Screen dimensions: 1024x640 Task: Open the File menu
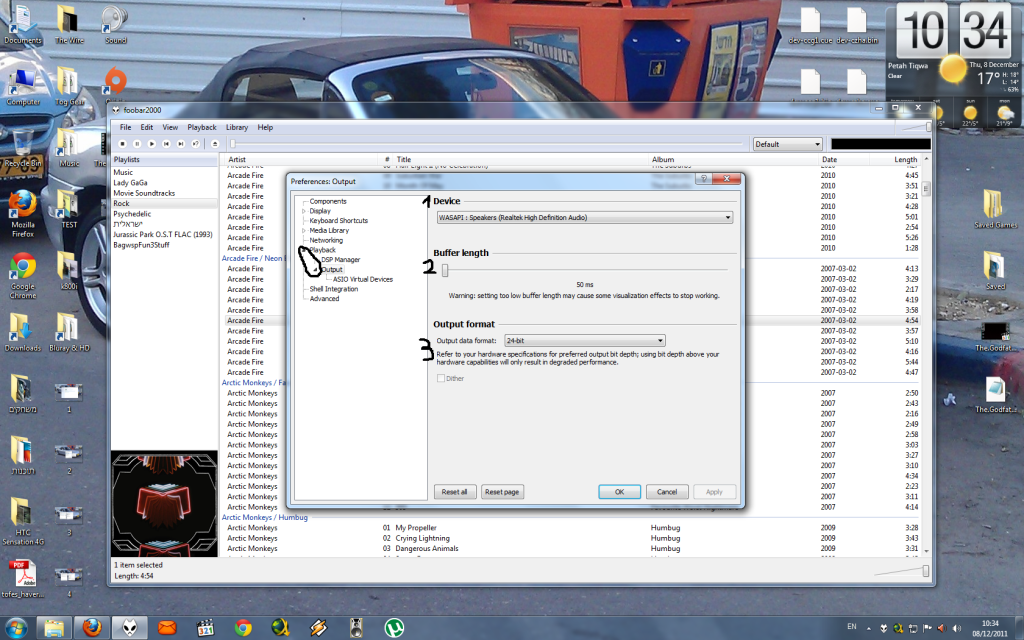[125, 127]
